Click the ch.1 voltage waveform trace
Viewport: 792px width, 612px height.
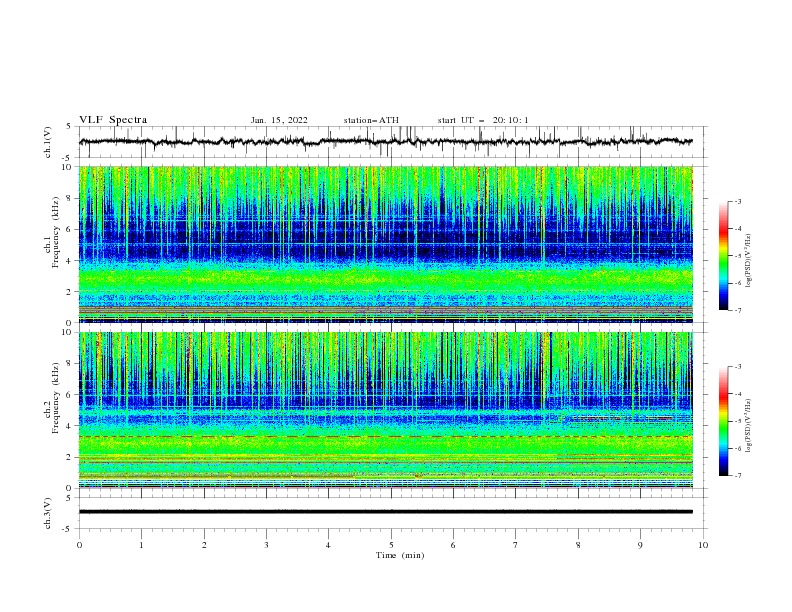click(386, 142)
